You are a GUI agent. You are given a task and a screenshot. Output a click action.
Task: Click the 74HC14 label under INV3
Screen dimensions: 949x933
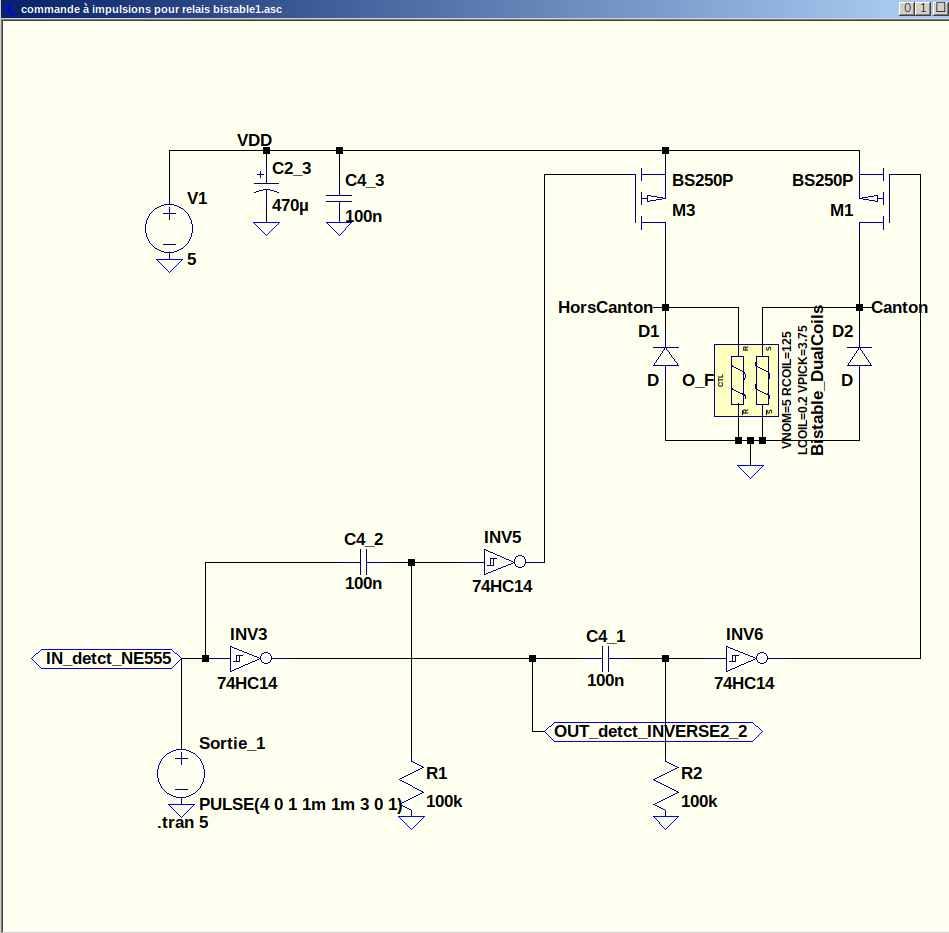(x=248, y=683)
